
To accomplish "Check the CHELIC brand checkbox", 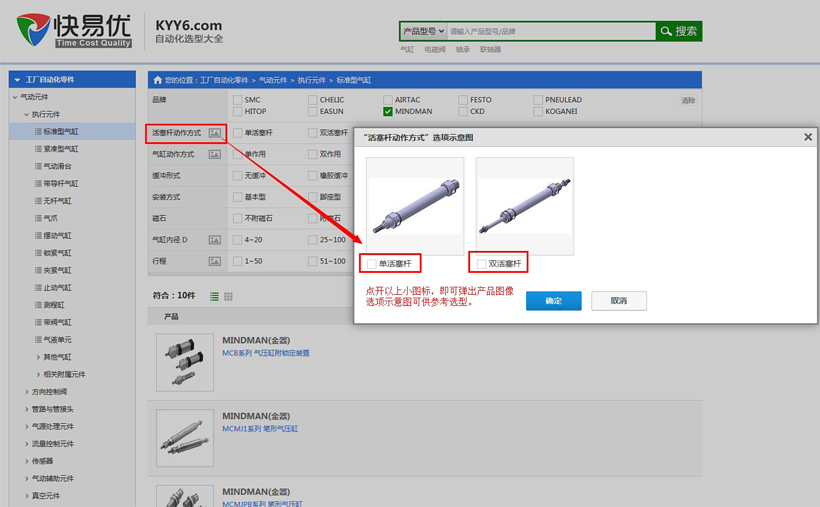I will coord(313,99).
